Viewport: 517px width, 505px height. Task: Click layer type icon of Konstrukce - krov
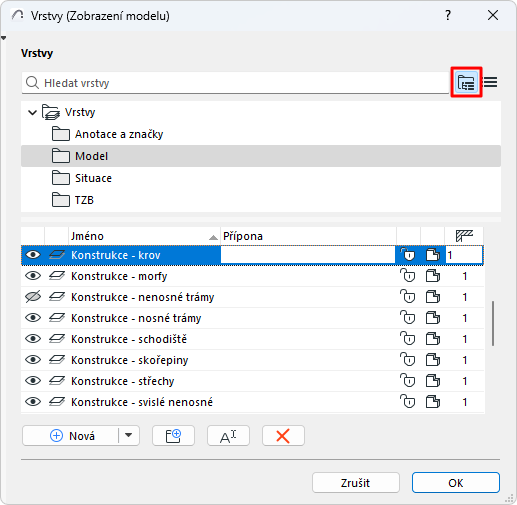click(57, 255)
